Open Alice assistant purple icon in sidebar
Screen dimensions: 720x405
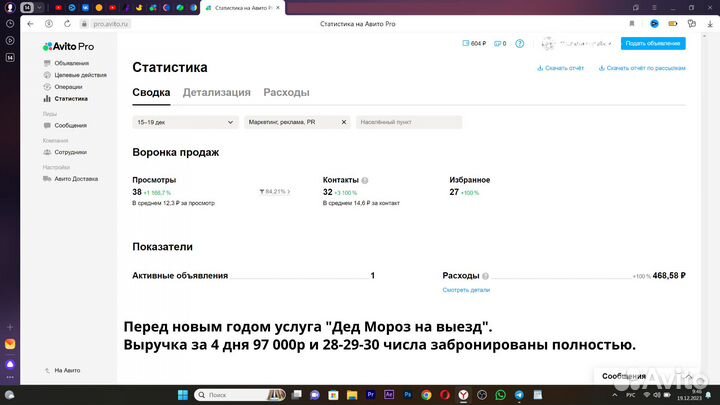pyautogui.click(x=10, y=364)
